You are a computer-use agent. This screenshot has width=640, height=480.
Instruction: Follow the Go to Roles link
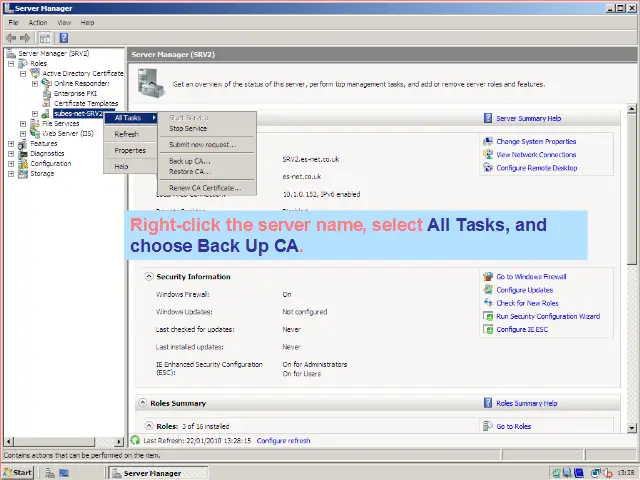pos(513,427)
